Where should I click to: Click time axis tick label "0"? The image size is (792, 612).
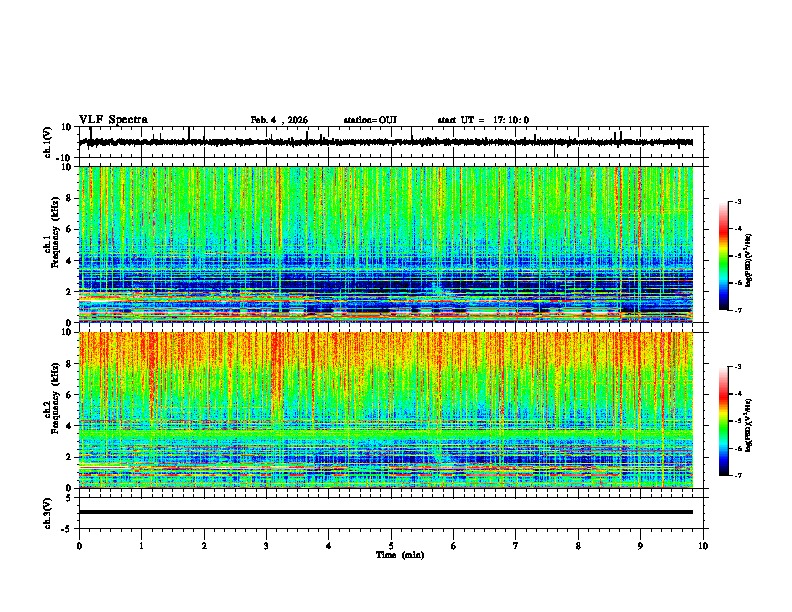(79, 546)
